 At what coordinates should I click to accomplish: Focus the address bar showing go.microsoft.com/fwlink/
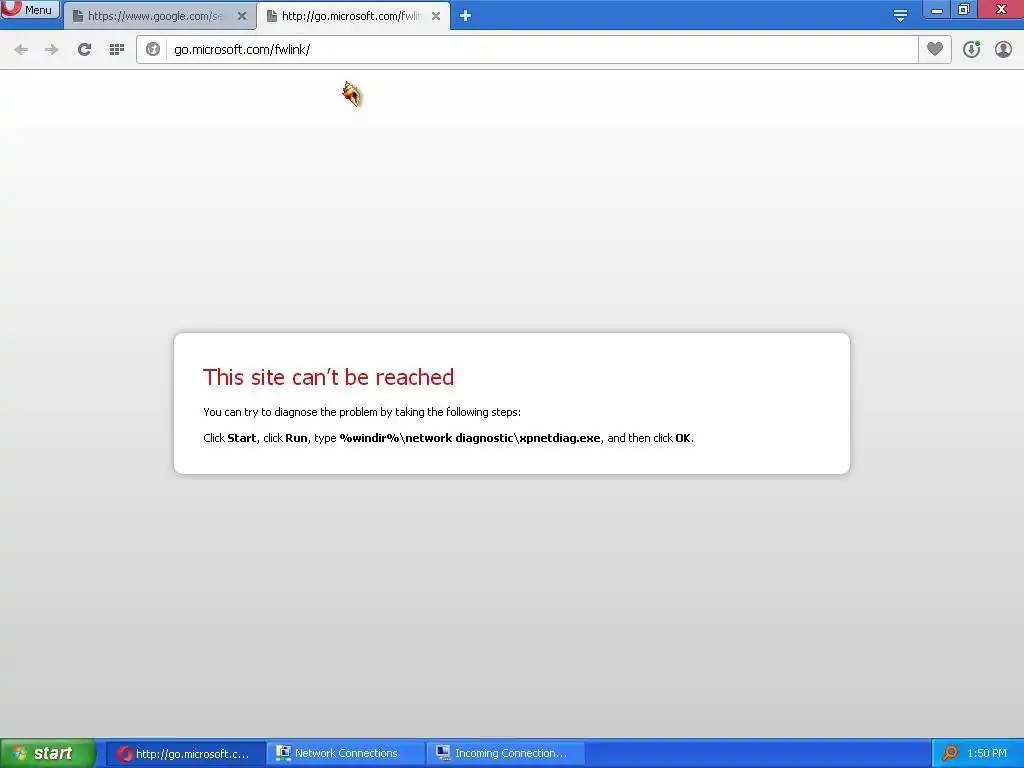[542, 50]
